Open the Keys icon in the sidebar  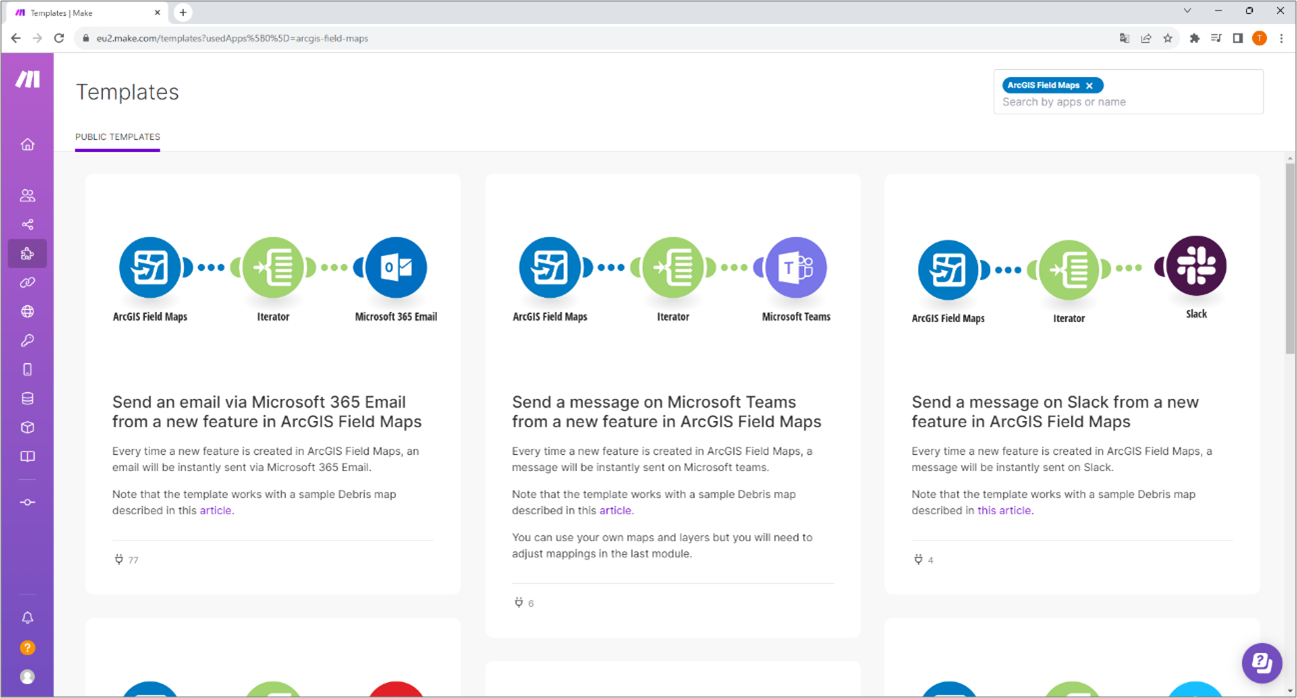click(x=27, y=341)
